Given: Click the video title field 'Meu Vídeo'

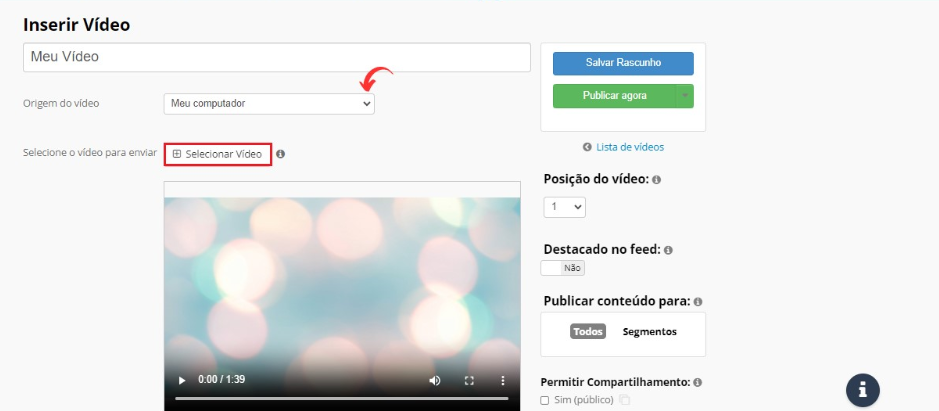Looking at the screenshot, I should [x=277, y=57].
